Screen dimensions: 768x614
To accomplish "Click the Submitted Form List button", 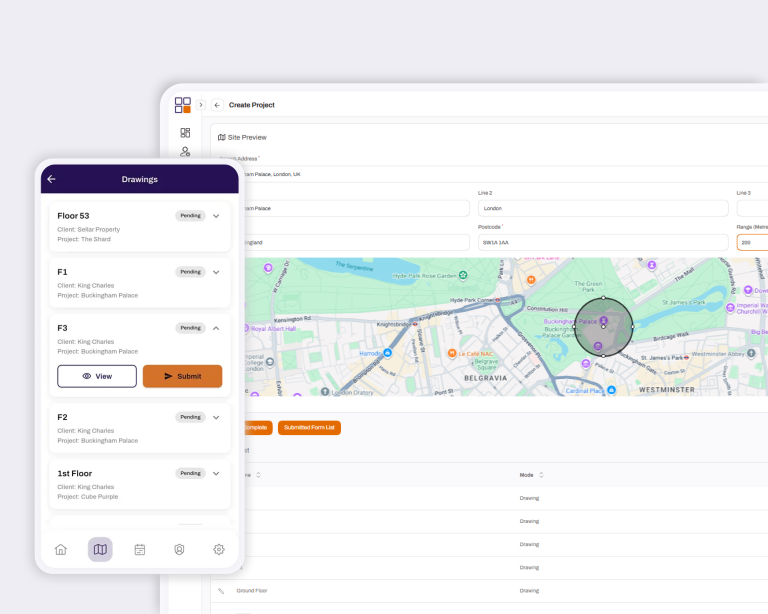I will (x=309, y=427).
